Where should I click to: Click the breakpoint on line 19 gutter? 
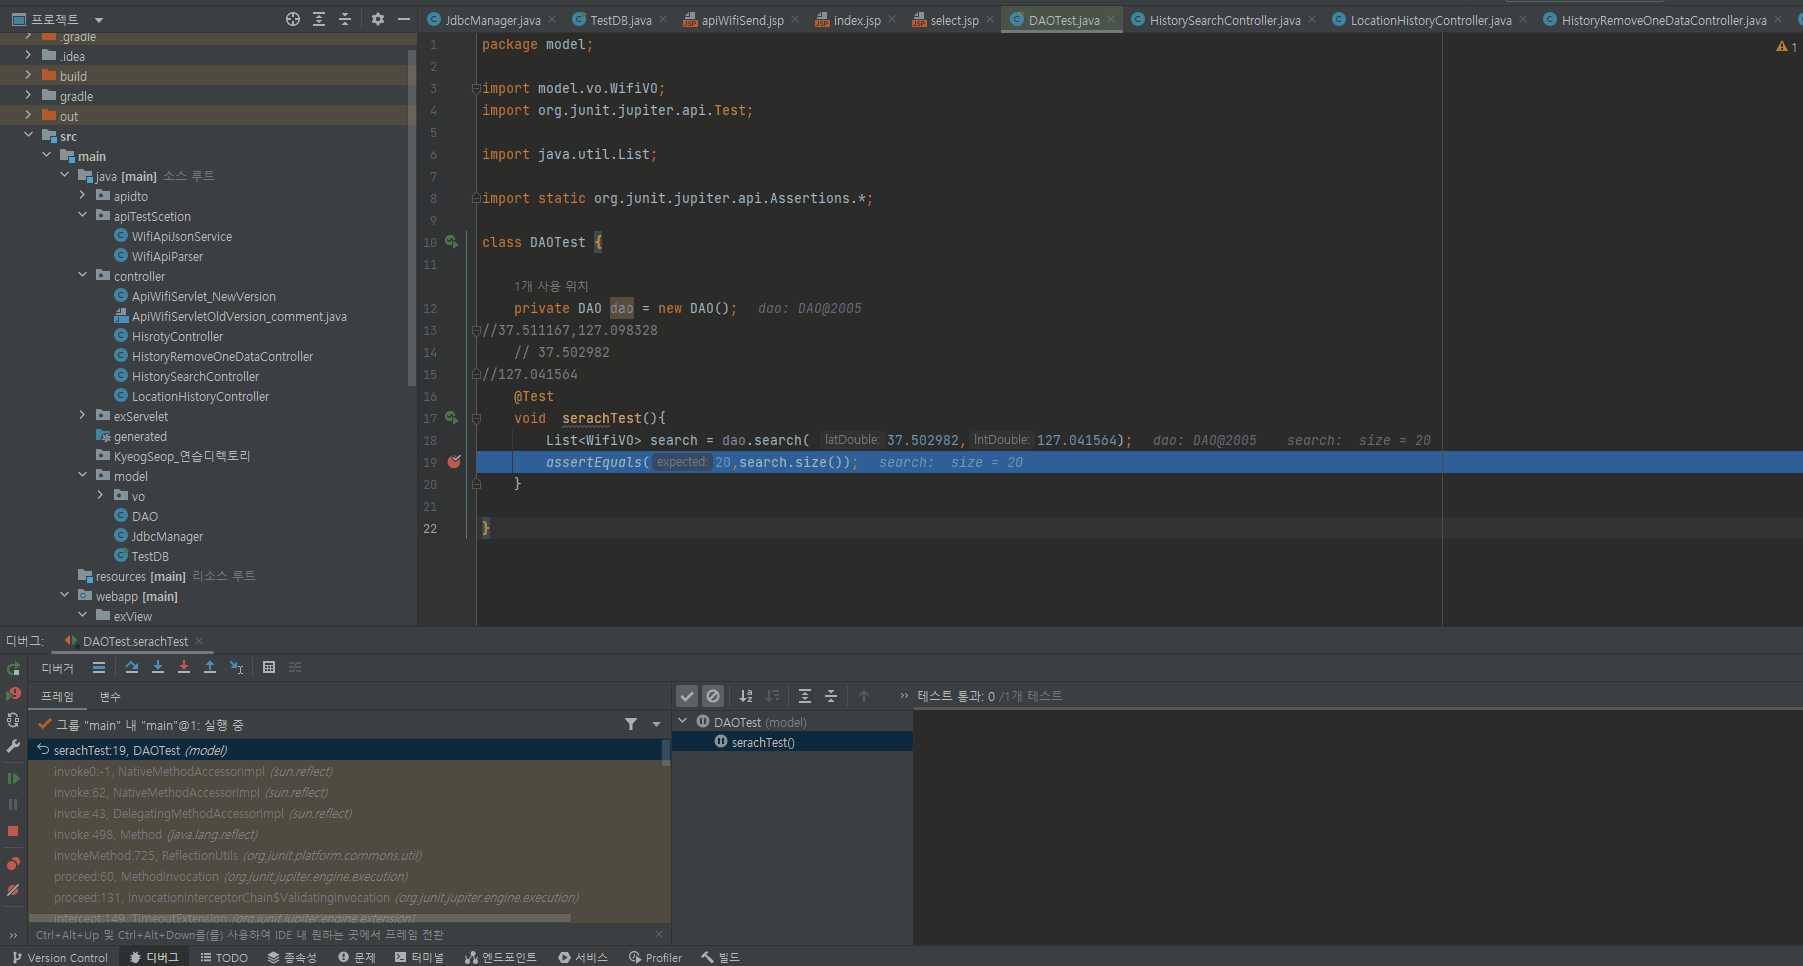[x=454, y=462]
